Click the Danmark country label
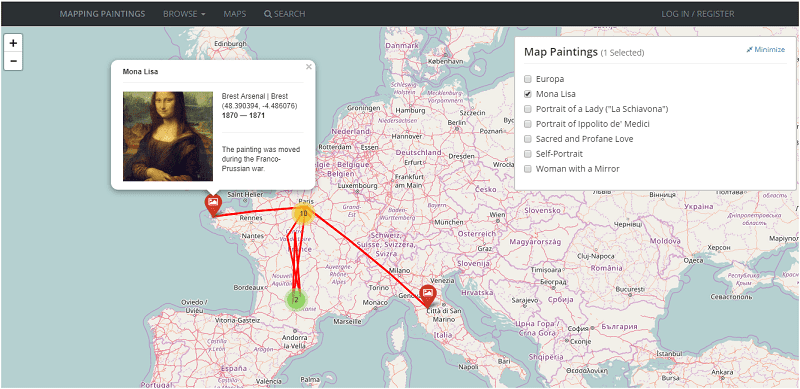This screenshot has height=389, width=800. [x=402, y=45]
